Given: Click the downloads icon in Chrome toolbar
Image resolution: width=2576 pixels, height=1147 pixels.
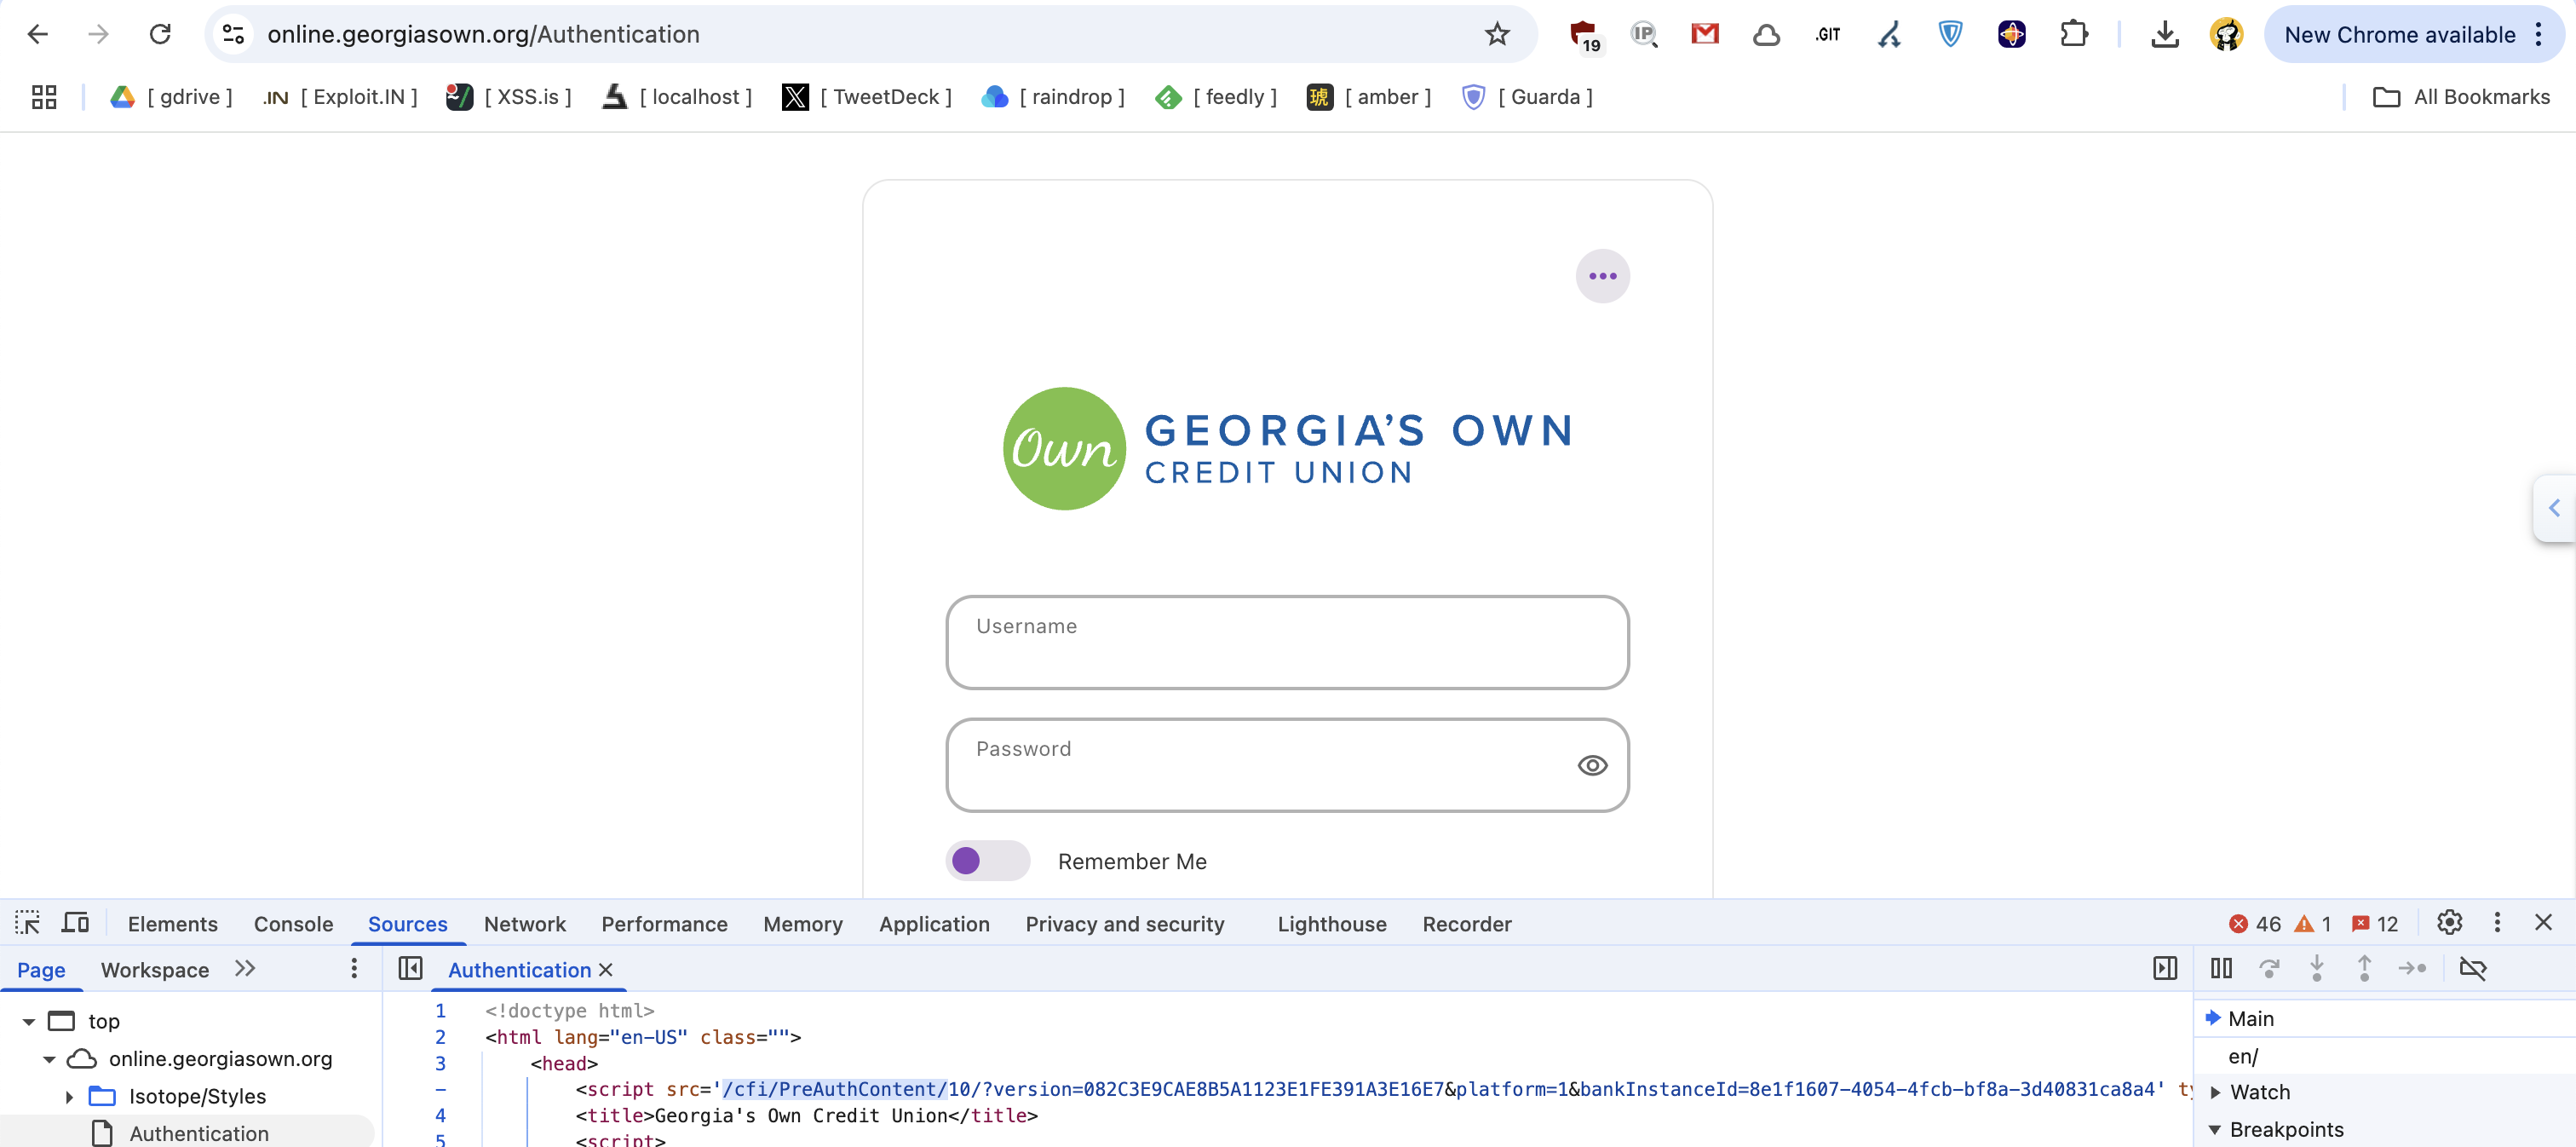Looking at the screenshot, I should pos(2164,34).
